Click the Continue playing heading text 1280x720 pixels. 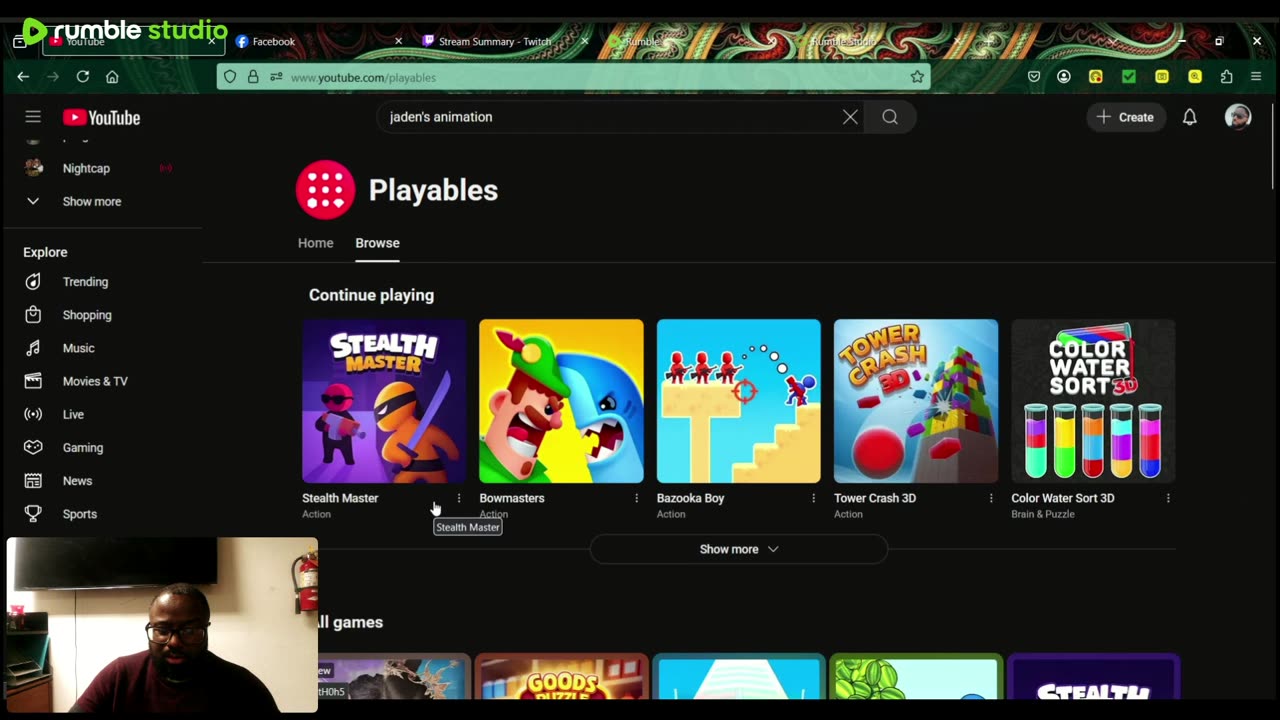(x=371, y=295)
